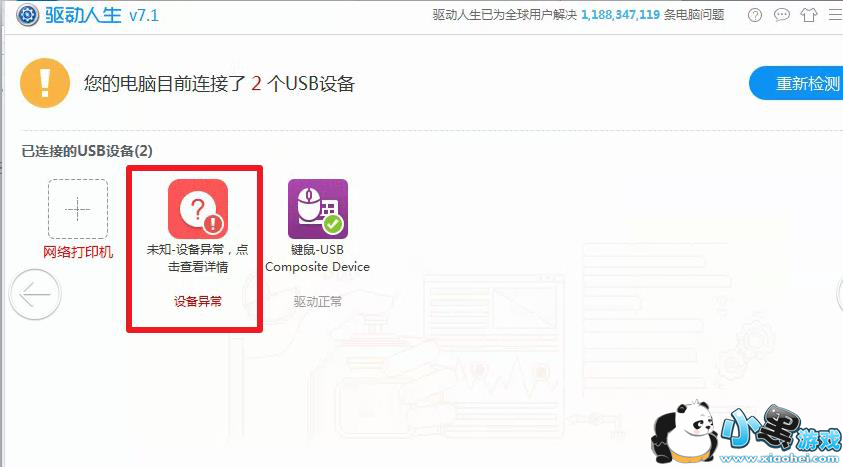Click the 1,188,347,119 problems counter
This screenshot has height=467, width=843.
[x=620, y=15]
